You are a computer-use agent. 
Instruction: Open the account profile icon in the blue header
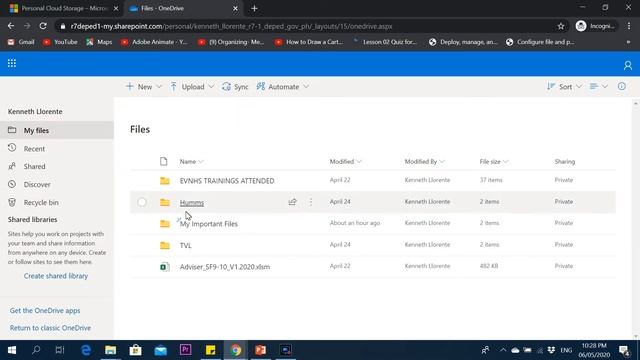pos(628,65)
